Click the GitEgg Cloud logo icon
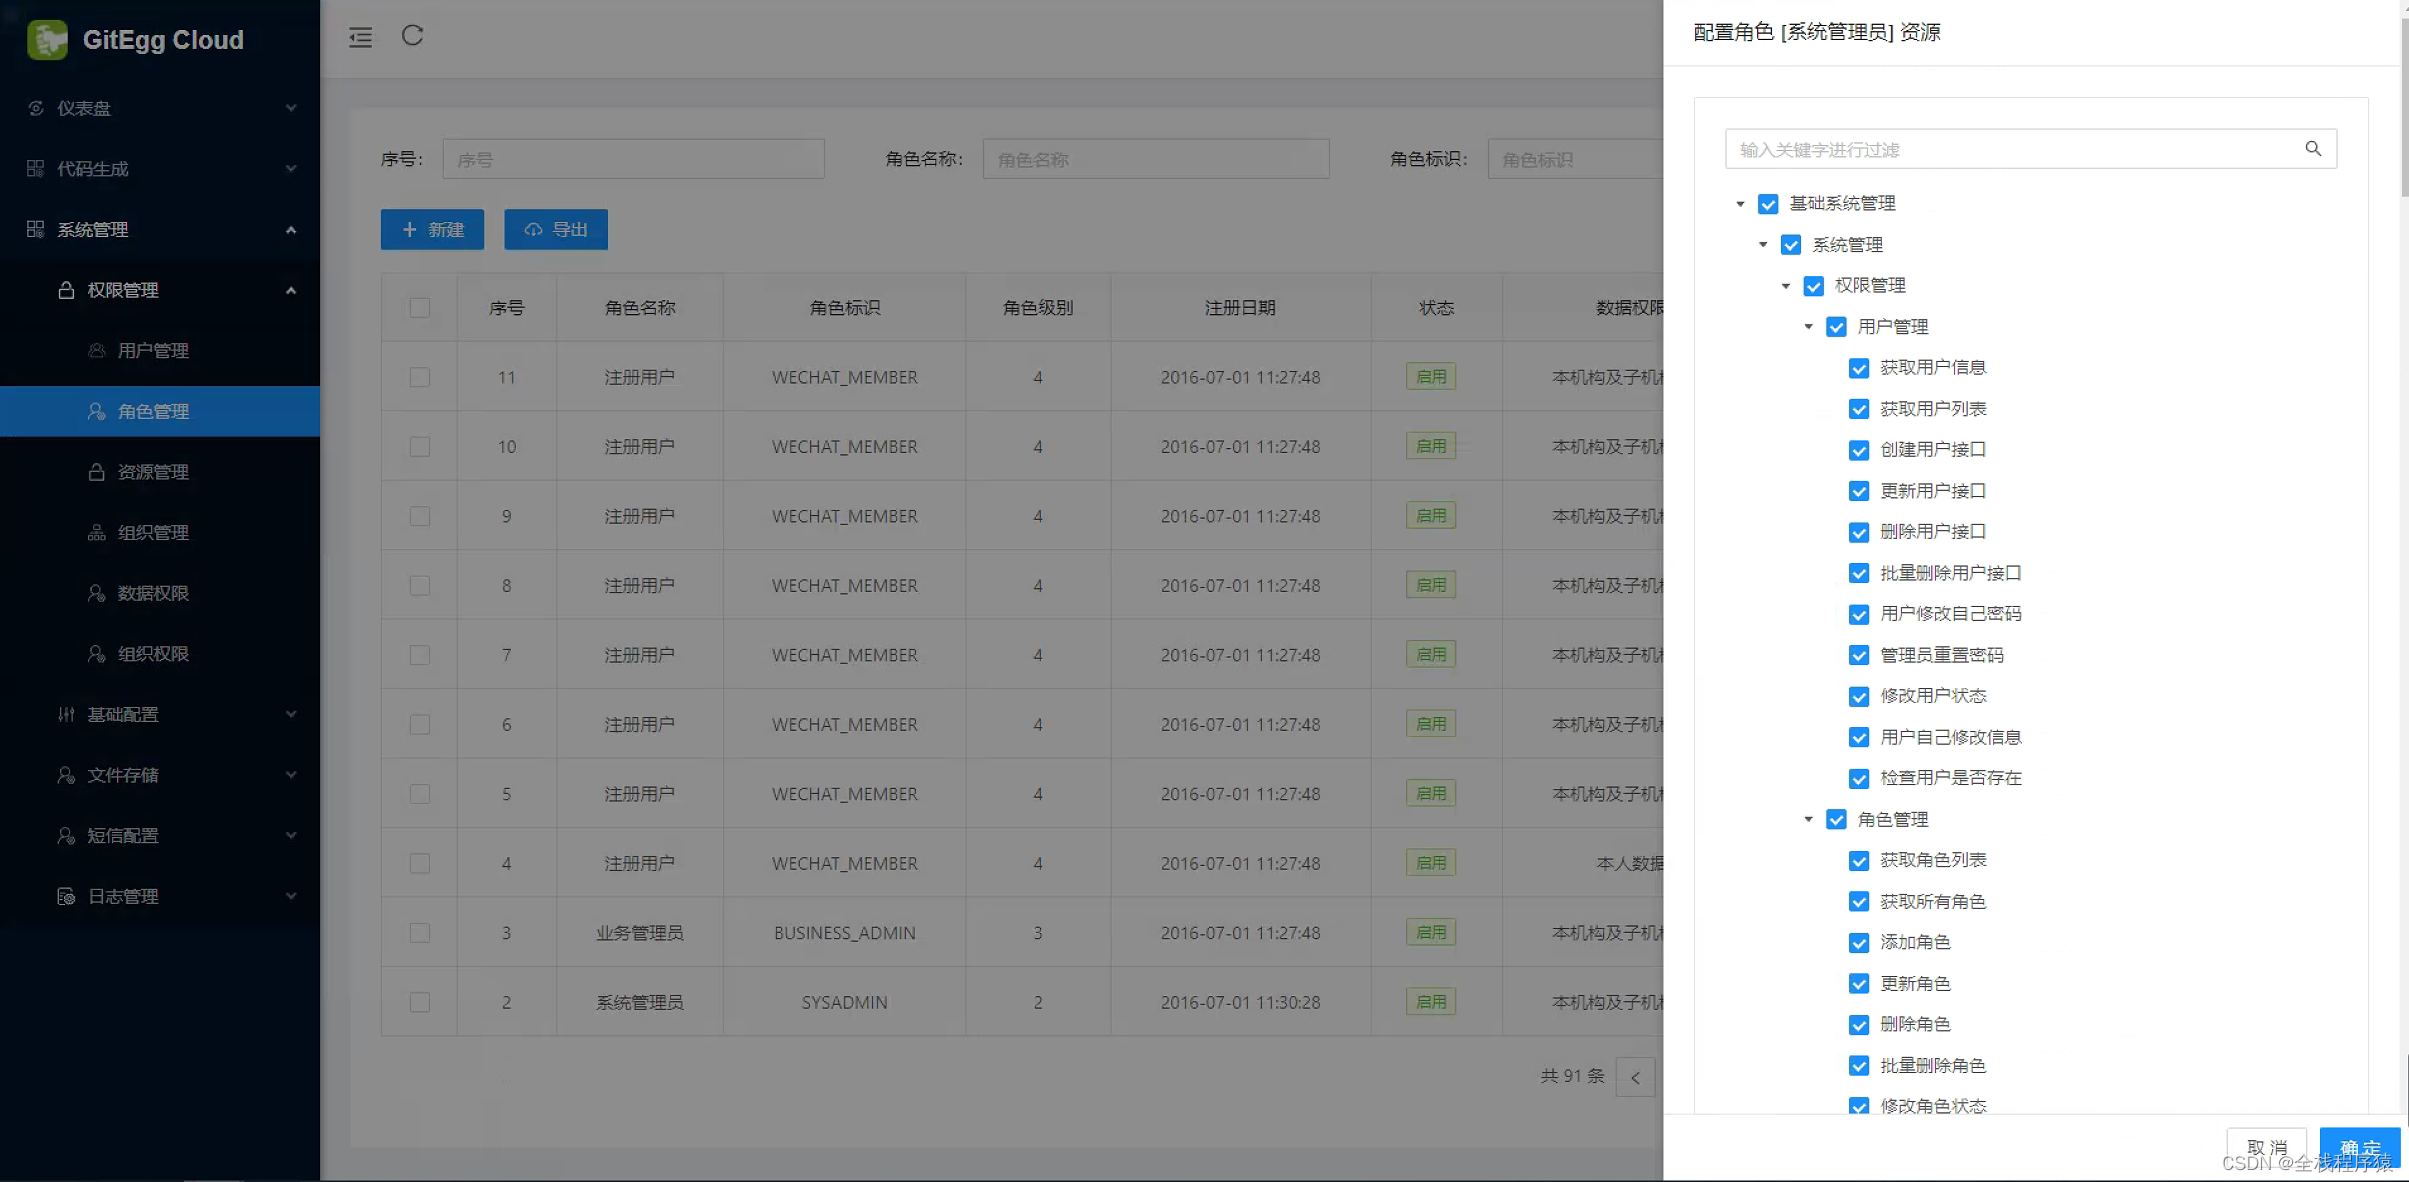Viewport: 2409px width, 1182px height. coord(47,40)
